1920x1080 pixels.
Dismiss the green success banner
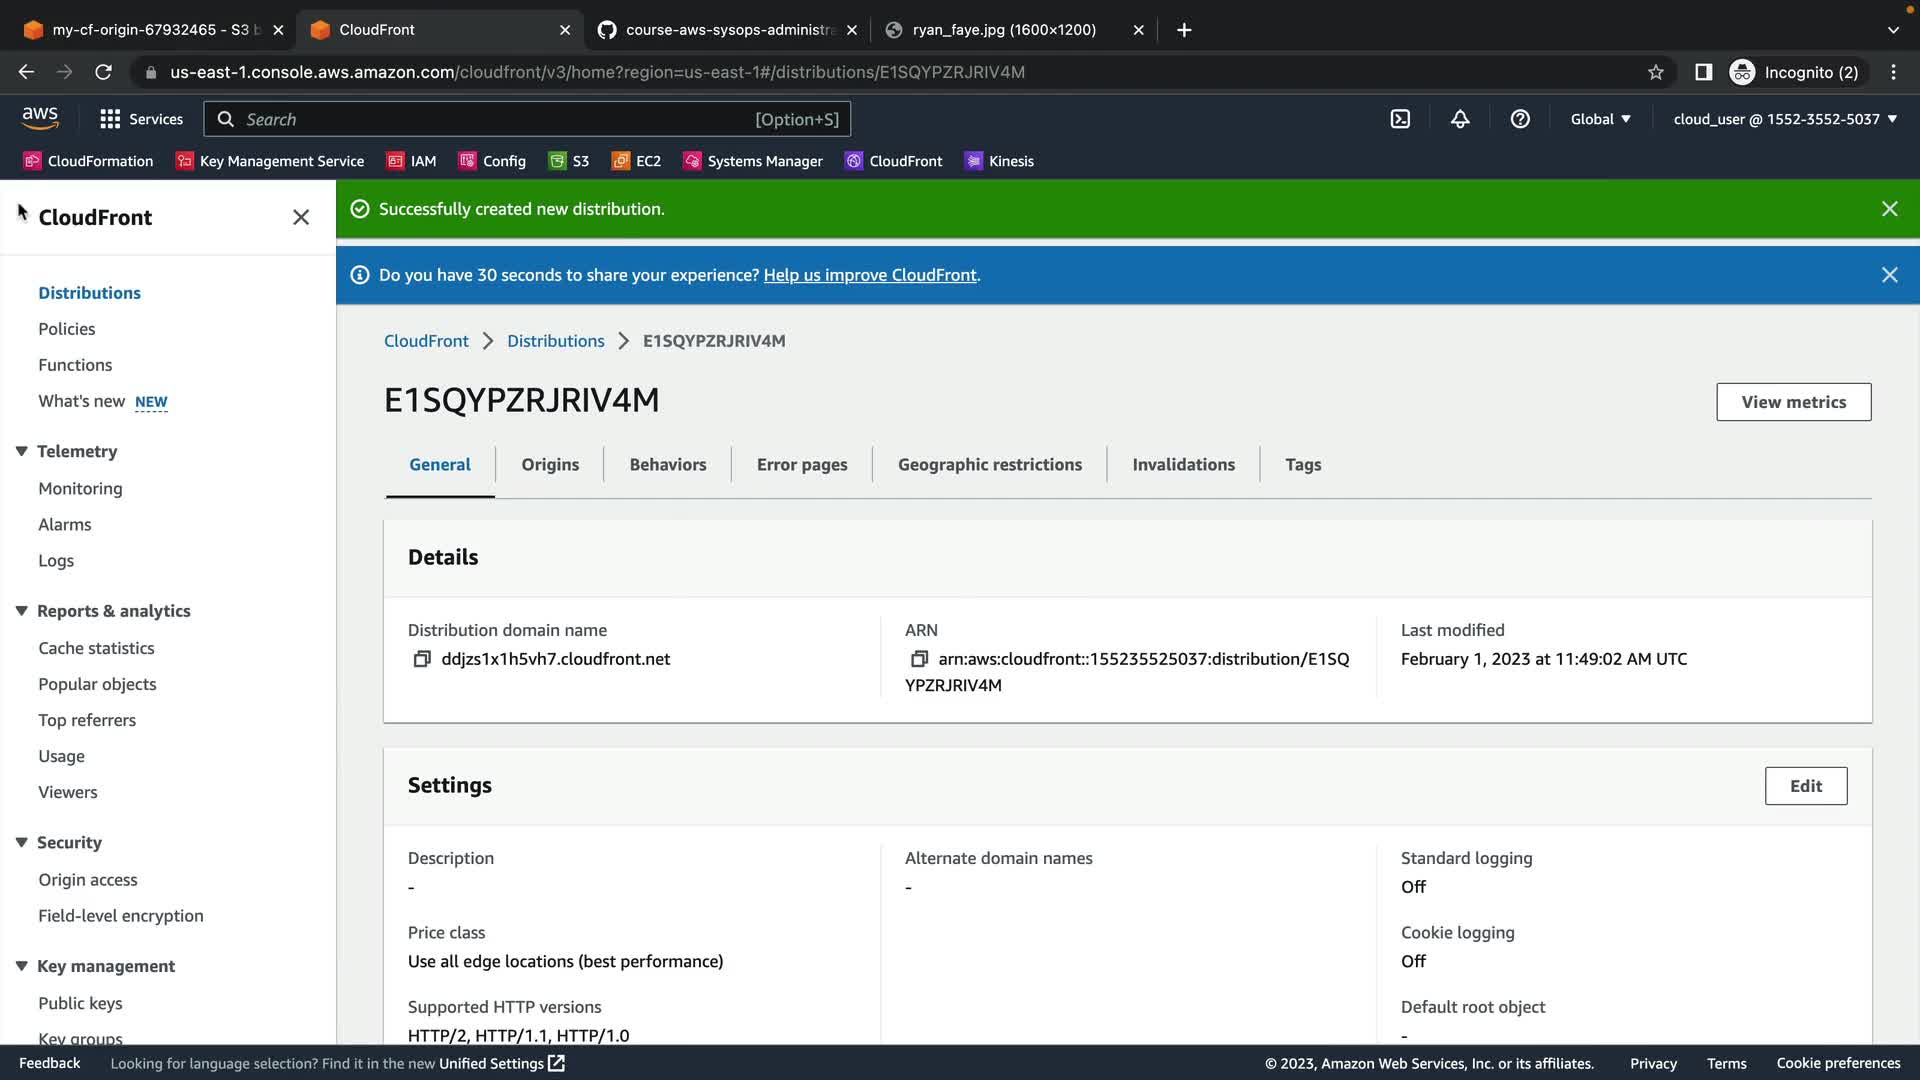(x=1889, y=209)
